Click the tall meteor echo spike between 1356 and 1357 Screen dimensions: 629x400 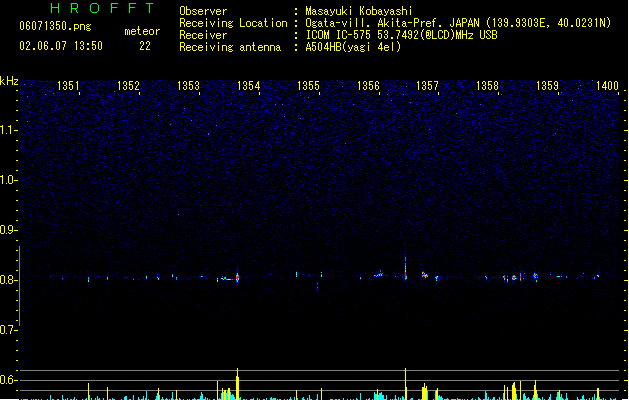pyautogui.click(x=406, y=267)
